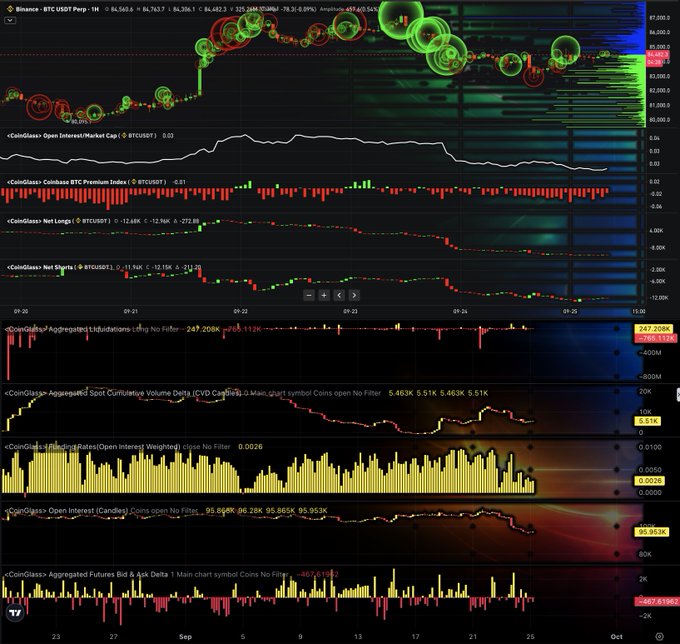Click the scroll right arrow button

[354, 296]
